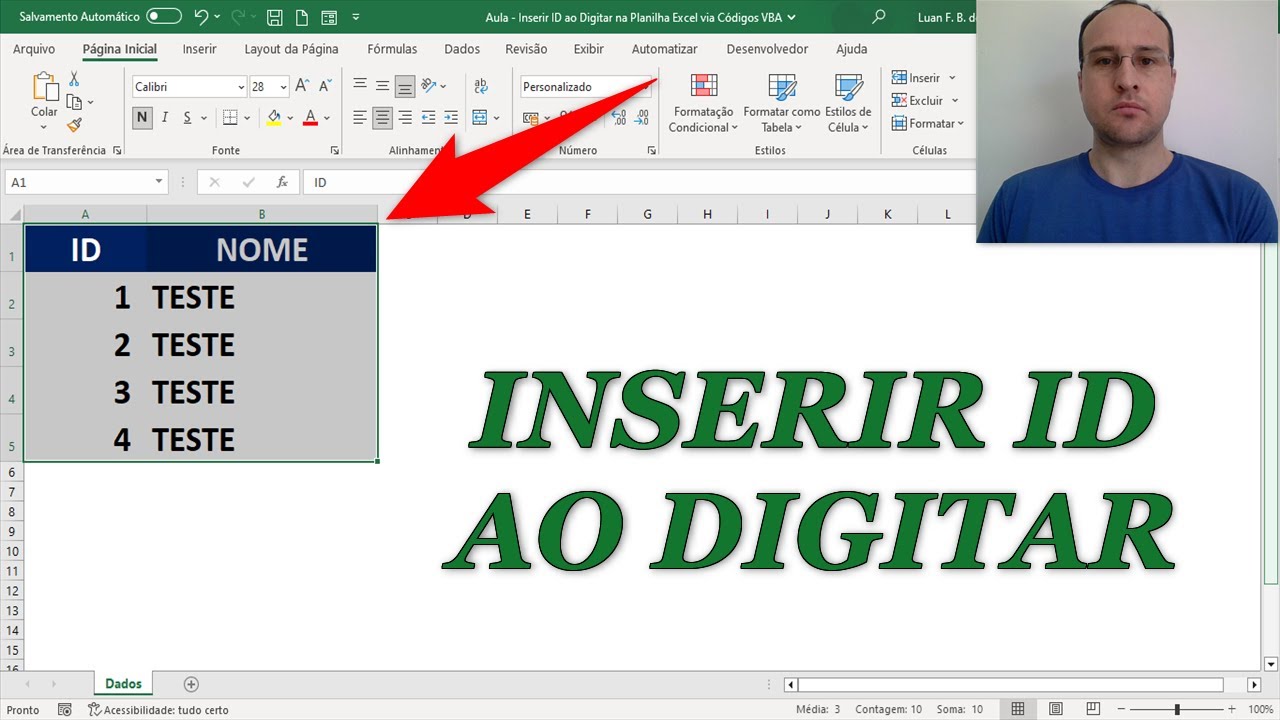Click the Copy icon in clipboard group
Screen dimensions: 1280x720
[x=74, y=102]
